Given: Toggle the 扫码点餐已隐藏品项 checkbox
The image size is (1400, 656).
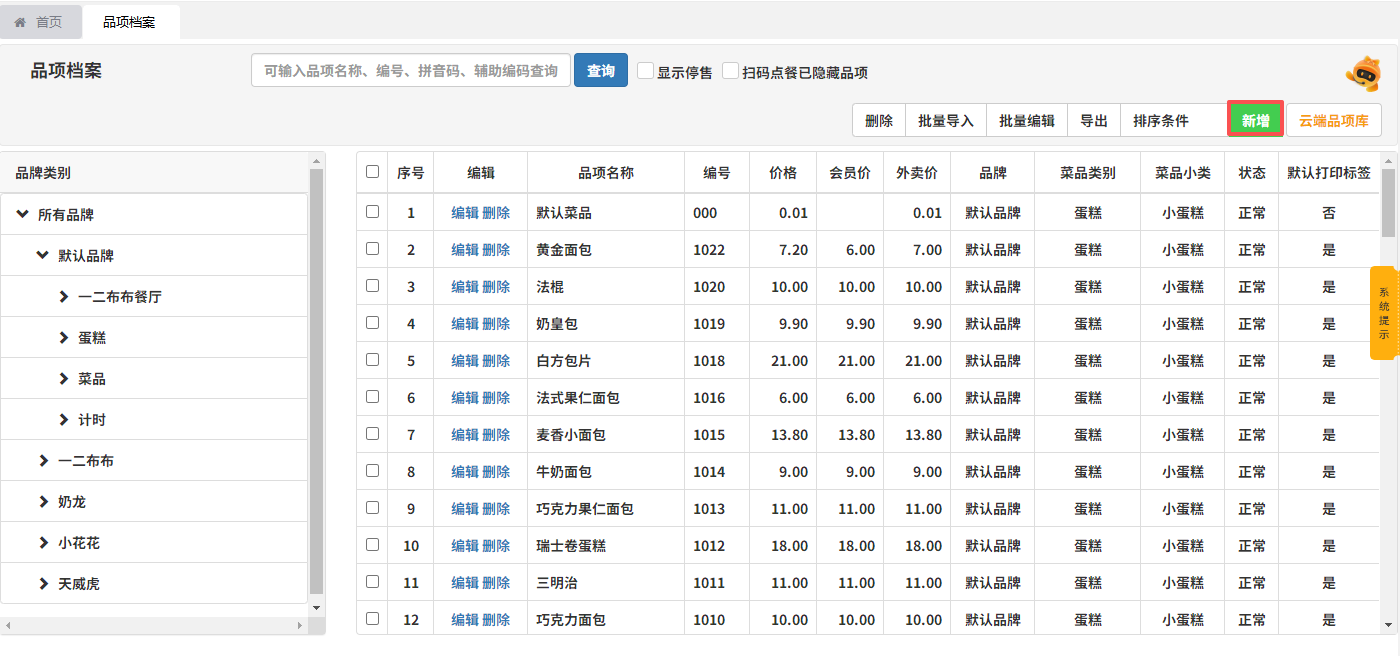Looking at the screenshot, I should (731, 71).
